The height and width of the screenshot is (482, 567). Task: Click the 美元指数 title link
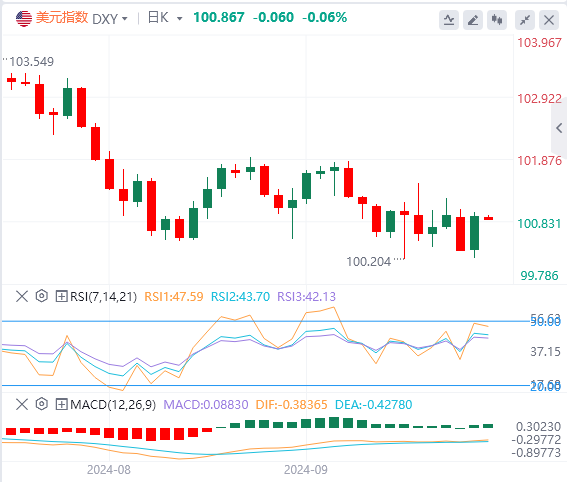pyautogui.click(x=62, y=17)
